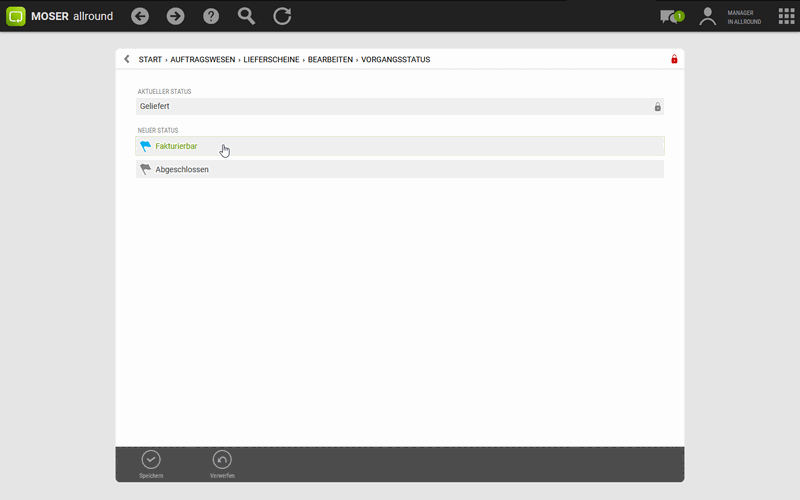Screen dimensions: 800x500
Task: Click the MOSER allround logo icon
Action: pyautogui.click(x=16, y=16)
